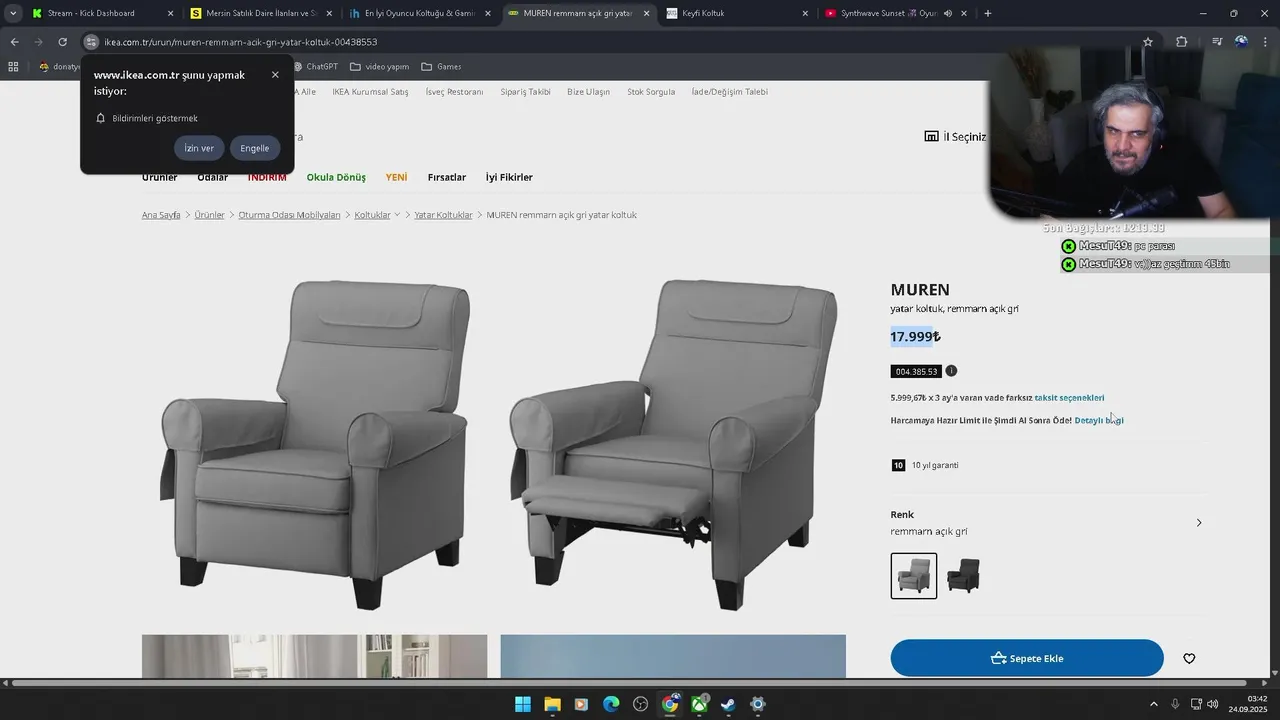
Task: Open the Chrome apps grid icon
Action: click(13, 67)
